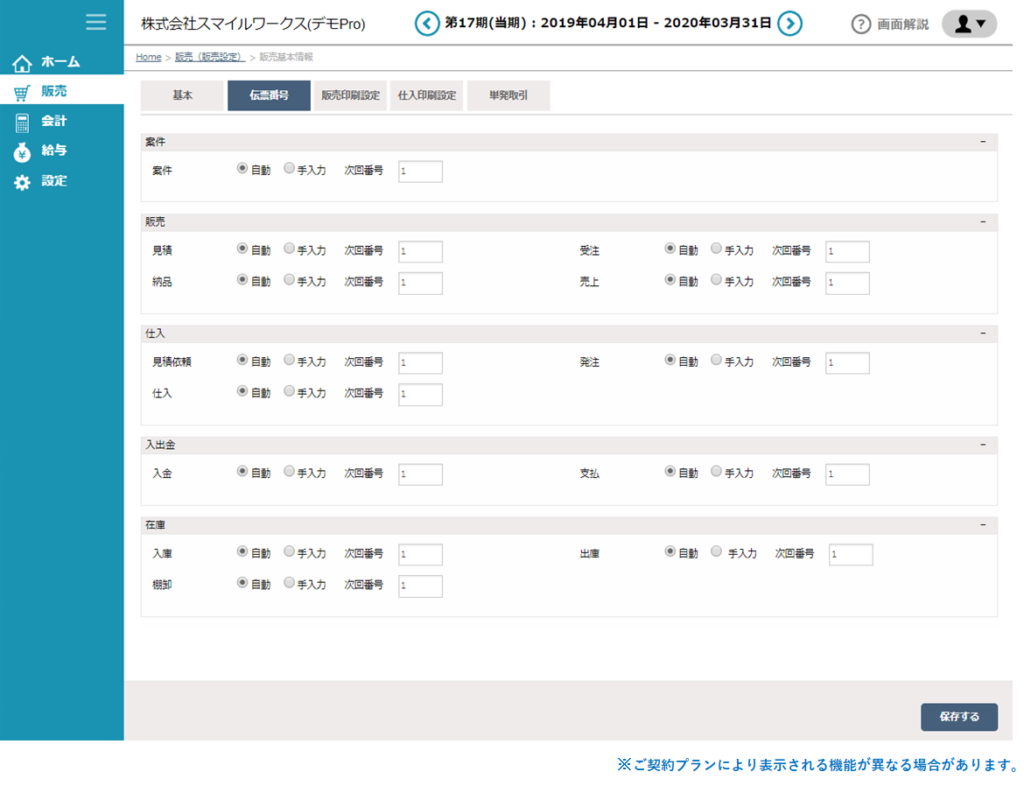This screenshot has height=786, width=1024.
Task: Select 自動 for 発注
Action: pos(670,360)
